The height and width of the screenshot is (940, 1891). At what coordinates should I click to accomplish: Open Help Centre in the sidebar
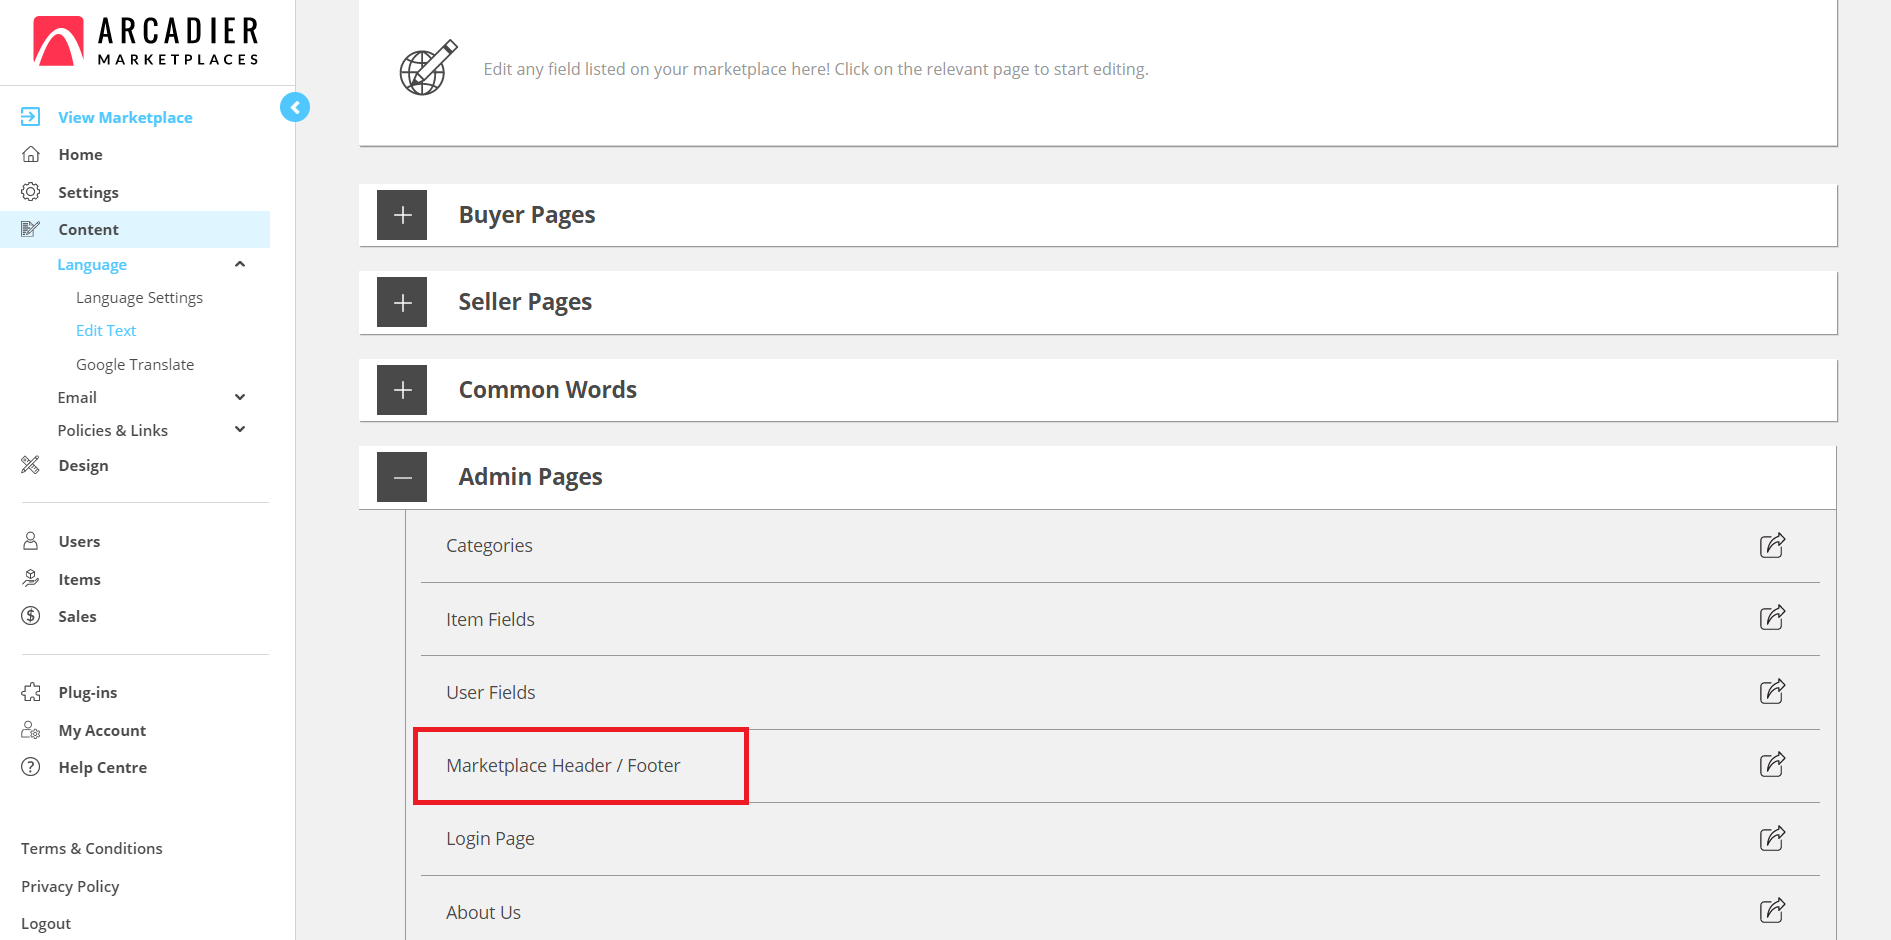point(102,767)
